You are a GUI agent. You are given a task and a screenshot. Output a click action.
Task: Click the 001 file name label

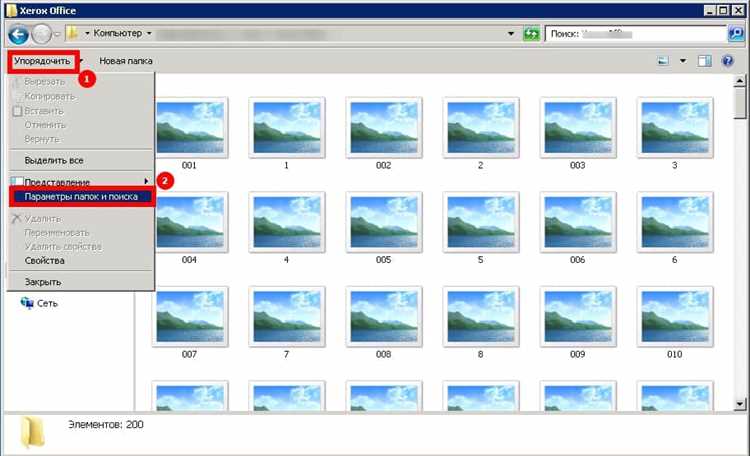pos(189,165)
